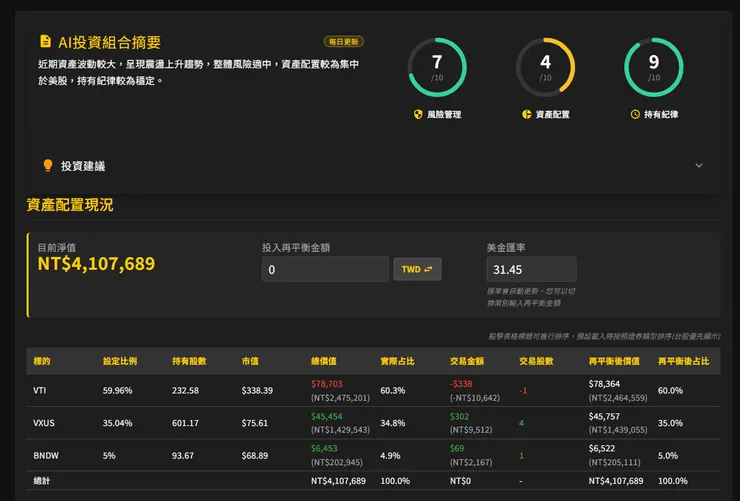Click the 資產配置 pie chart icon
The height and width of the screenshot is (501, 740).
coord(526,114)
